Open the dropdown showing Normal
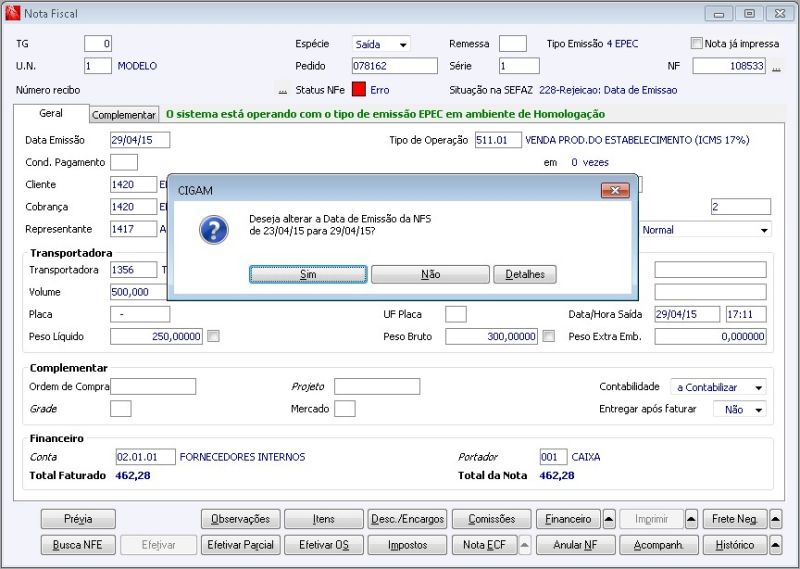The image size is (800, 569). point(706,230)
